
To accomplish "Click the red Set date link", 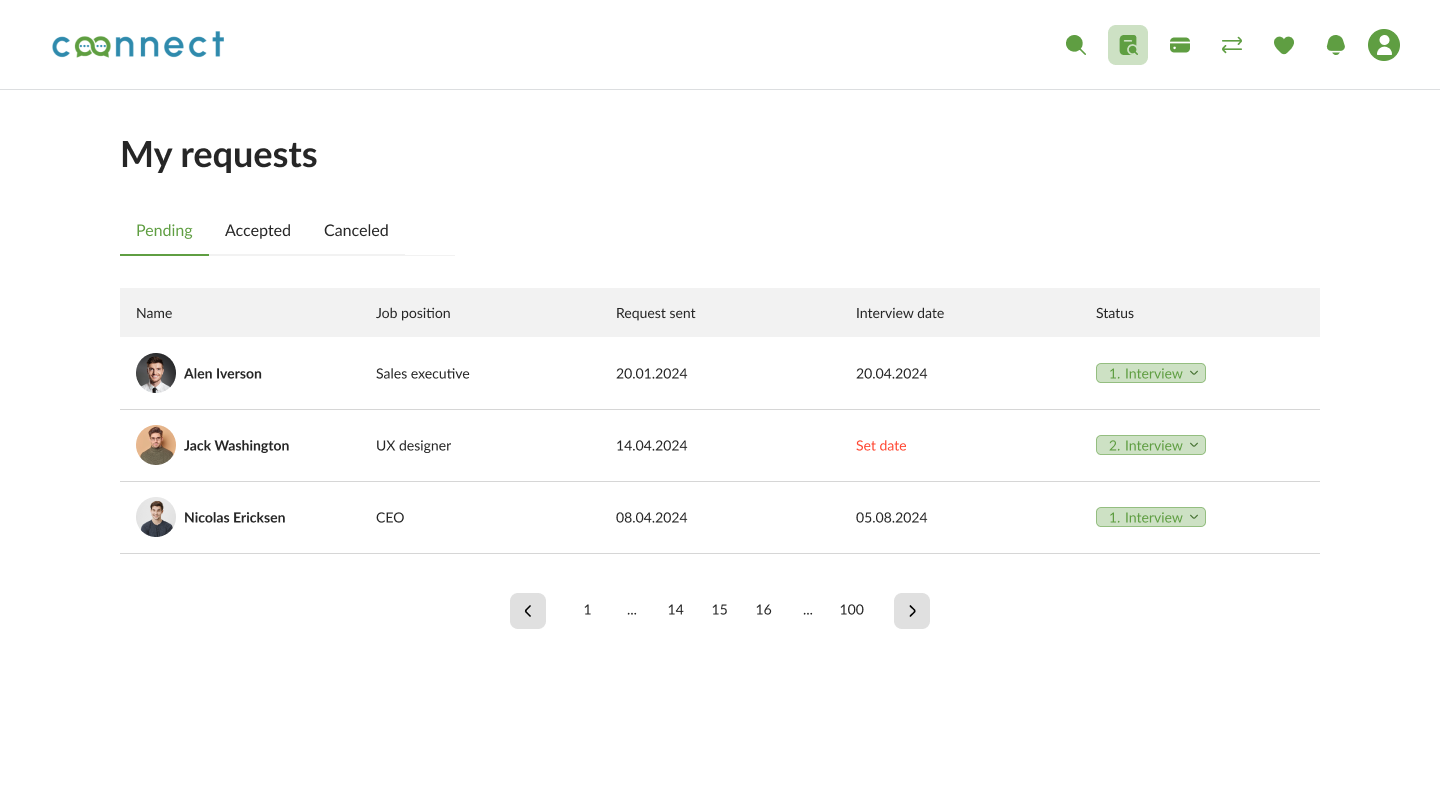I will pos(881,446).
